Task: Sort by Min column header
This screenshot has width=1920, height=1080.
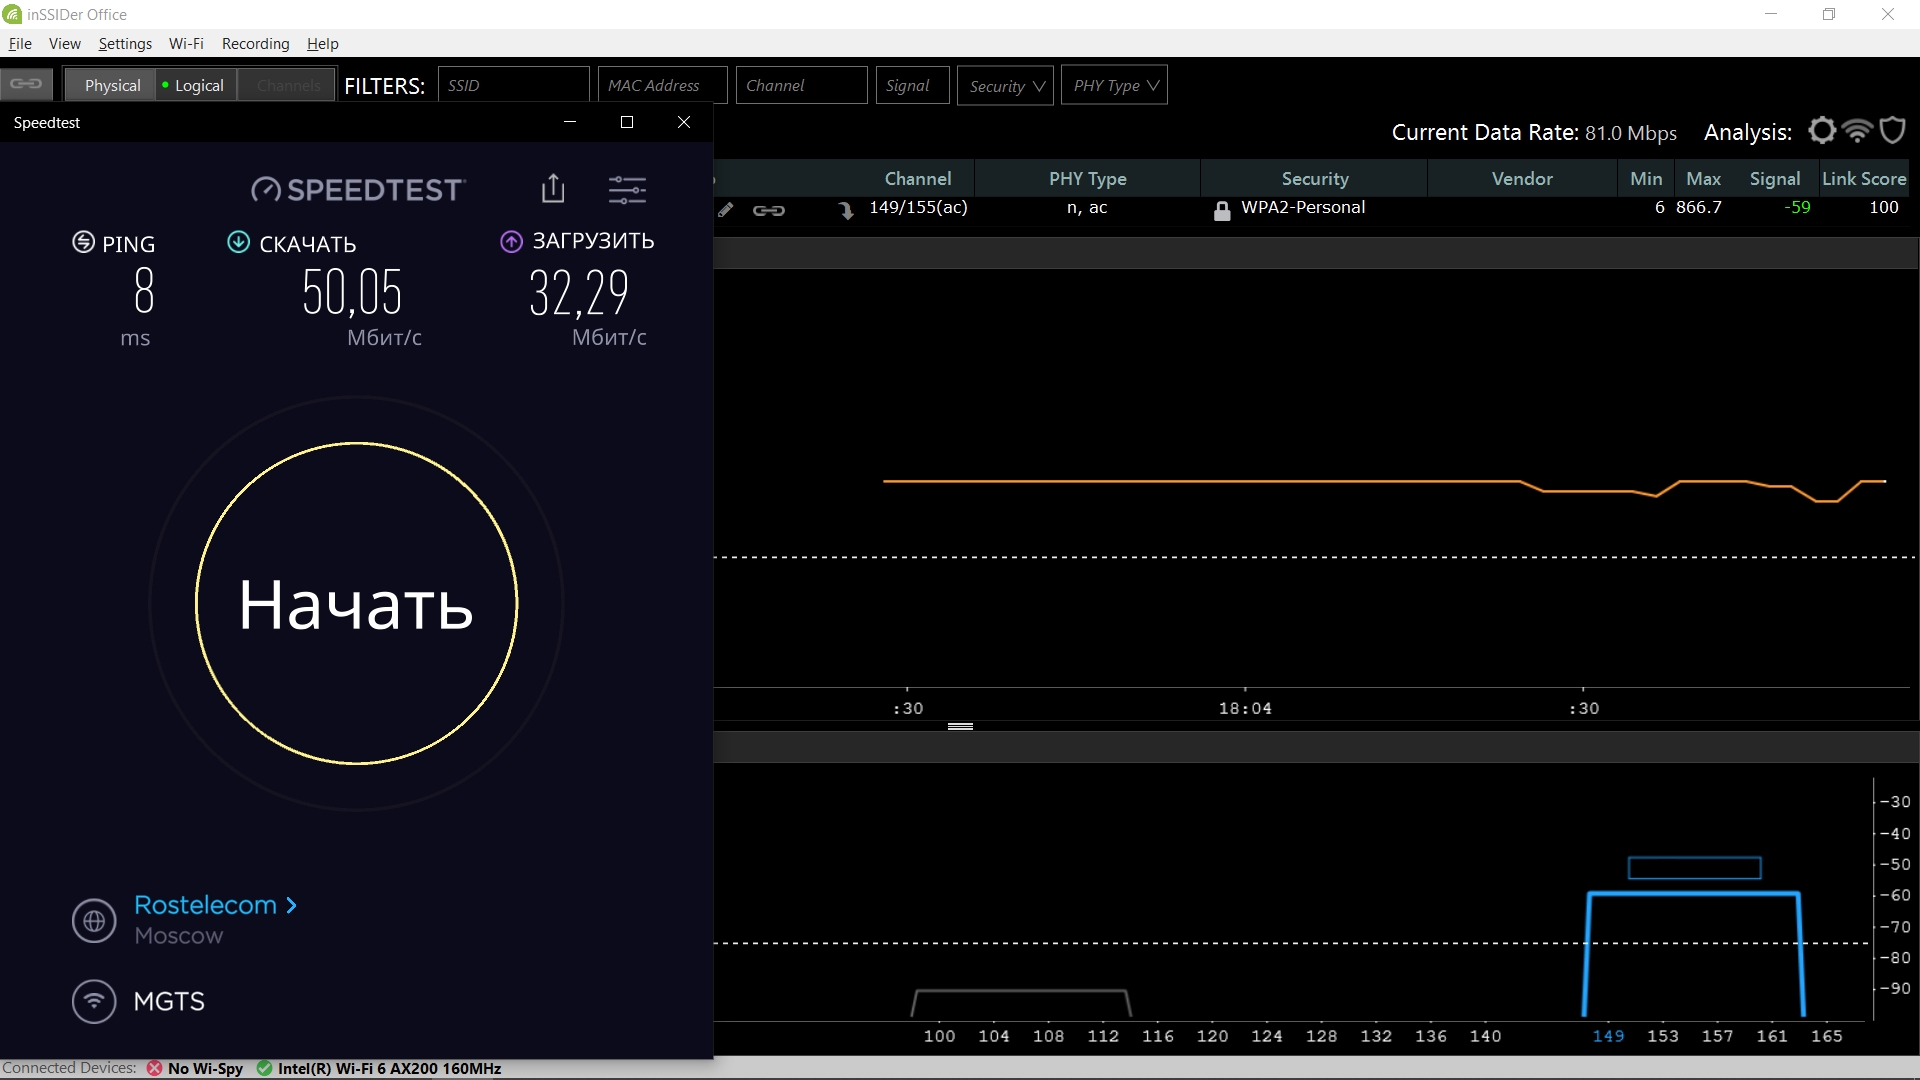Action: (1646, 178)
